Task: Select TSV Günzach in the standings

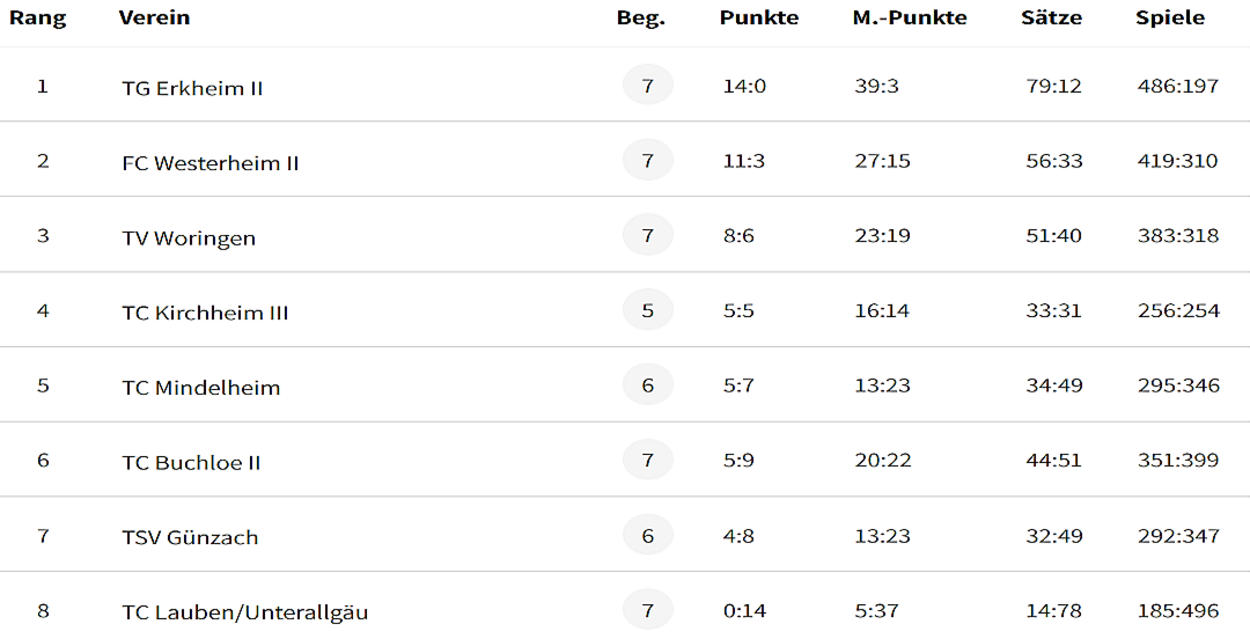Action: pos(190,538)
